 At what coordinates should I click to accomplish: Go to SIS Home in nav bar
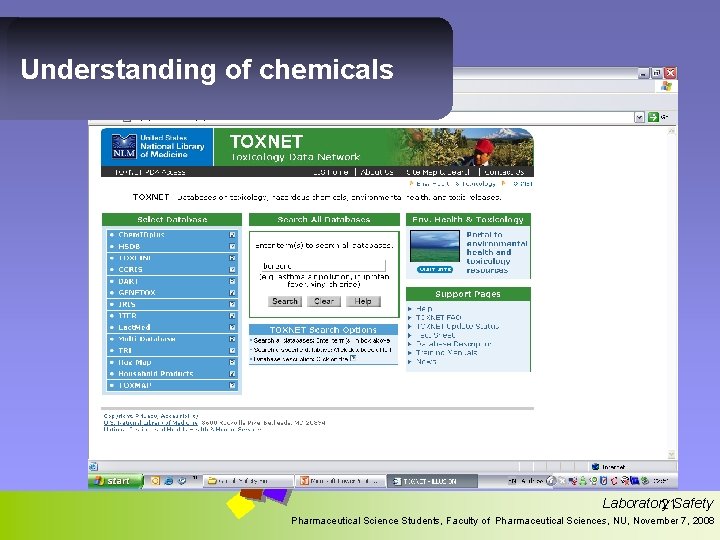[331, 172]
